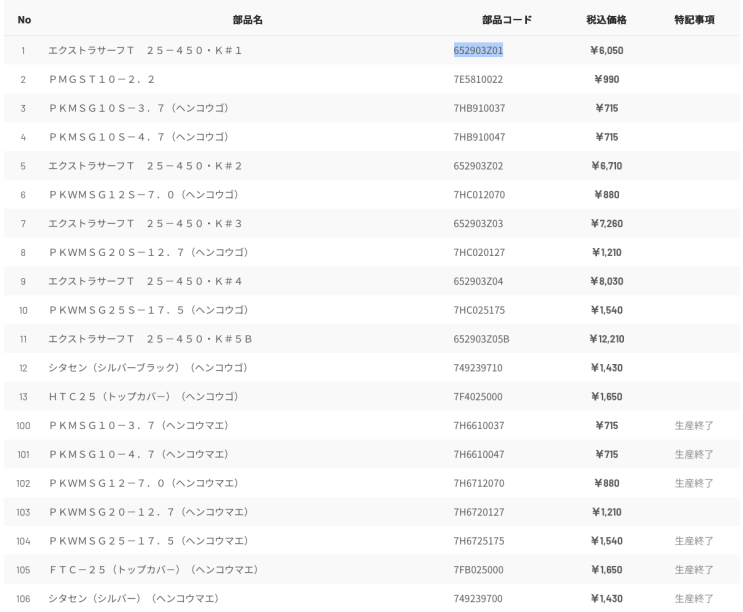Select PKWMSG12-7.0 (ヘンコウマエ) part name
Image resolution: width=743 pixels, height=612 pixels.
click(x=144, y=483)
